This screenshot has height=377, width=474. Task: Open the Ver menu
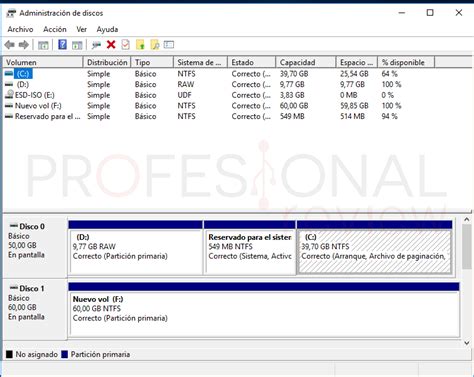(x=82, y=29)
